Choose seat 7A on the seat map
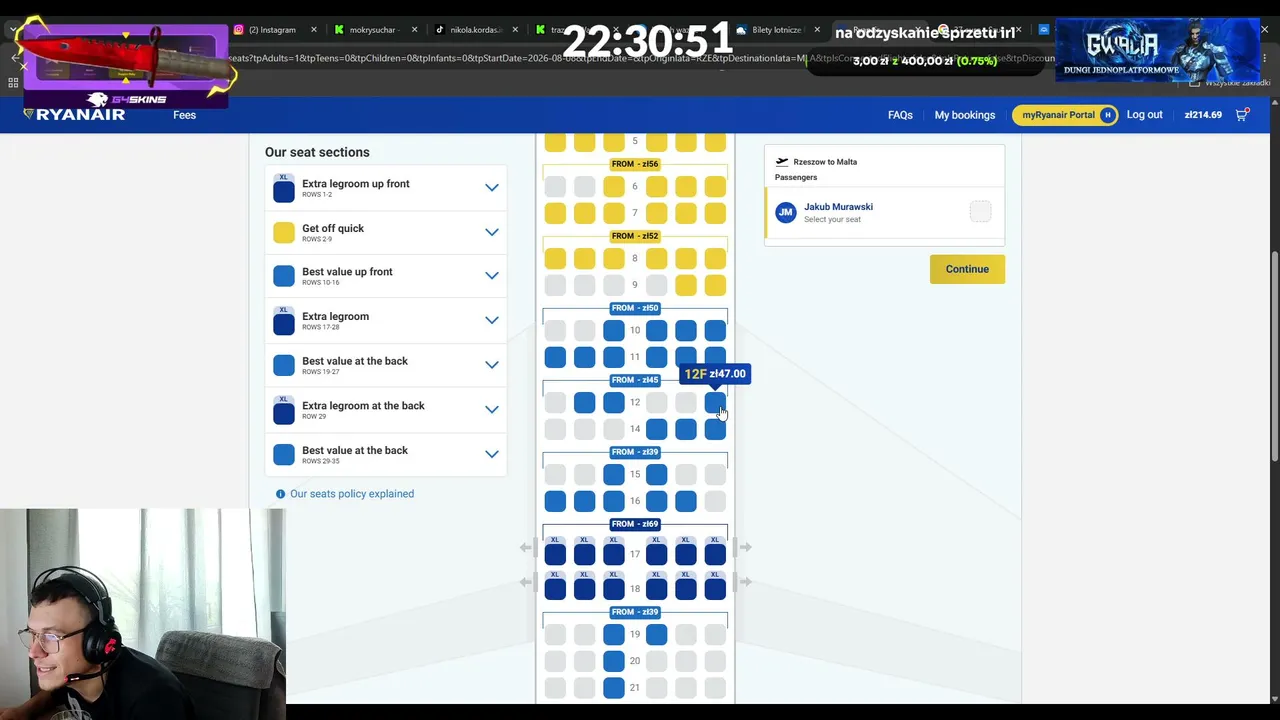1280x720 pixels. (555, 213)
